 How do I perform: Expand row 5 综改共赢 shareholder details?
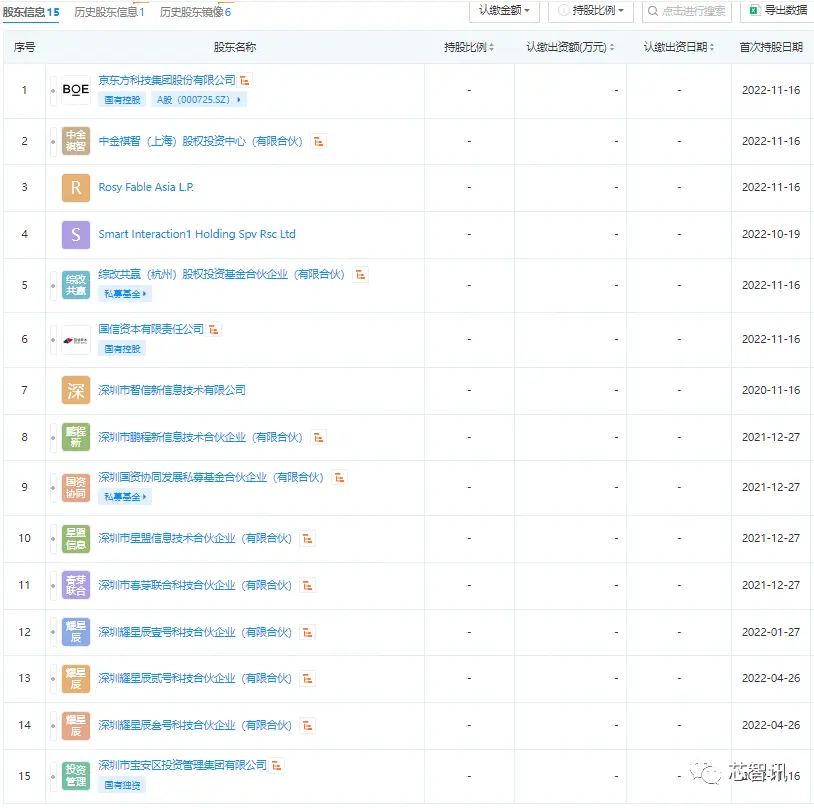point(53,286)
